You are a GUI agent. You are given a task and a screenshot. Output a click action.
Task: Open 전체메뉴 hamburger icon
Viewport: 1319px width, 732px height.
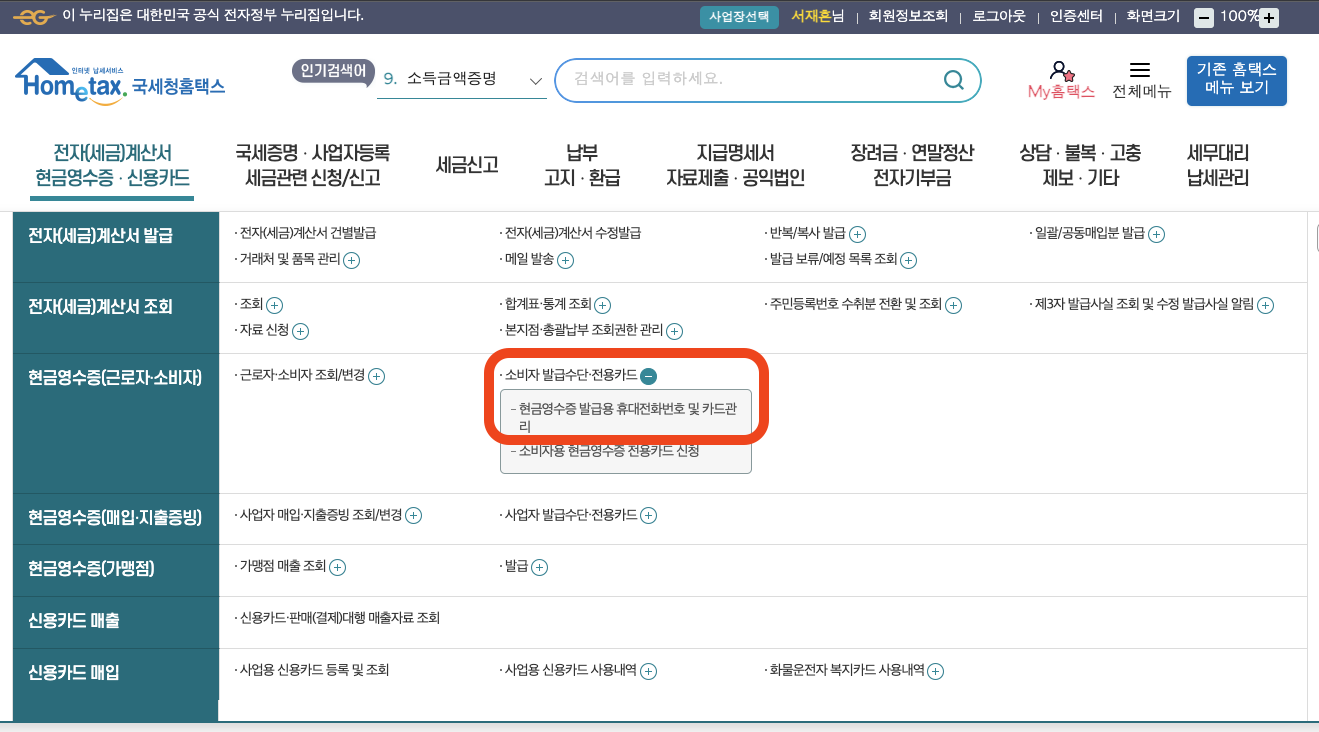1139,68
